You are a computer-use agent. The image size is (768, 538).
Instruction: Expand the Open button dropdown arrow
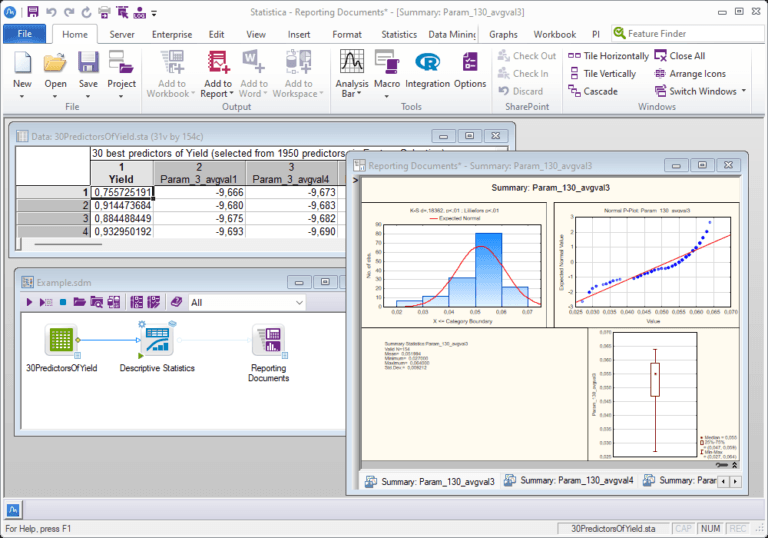pyautogui.click(x=55, y=96)
